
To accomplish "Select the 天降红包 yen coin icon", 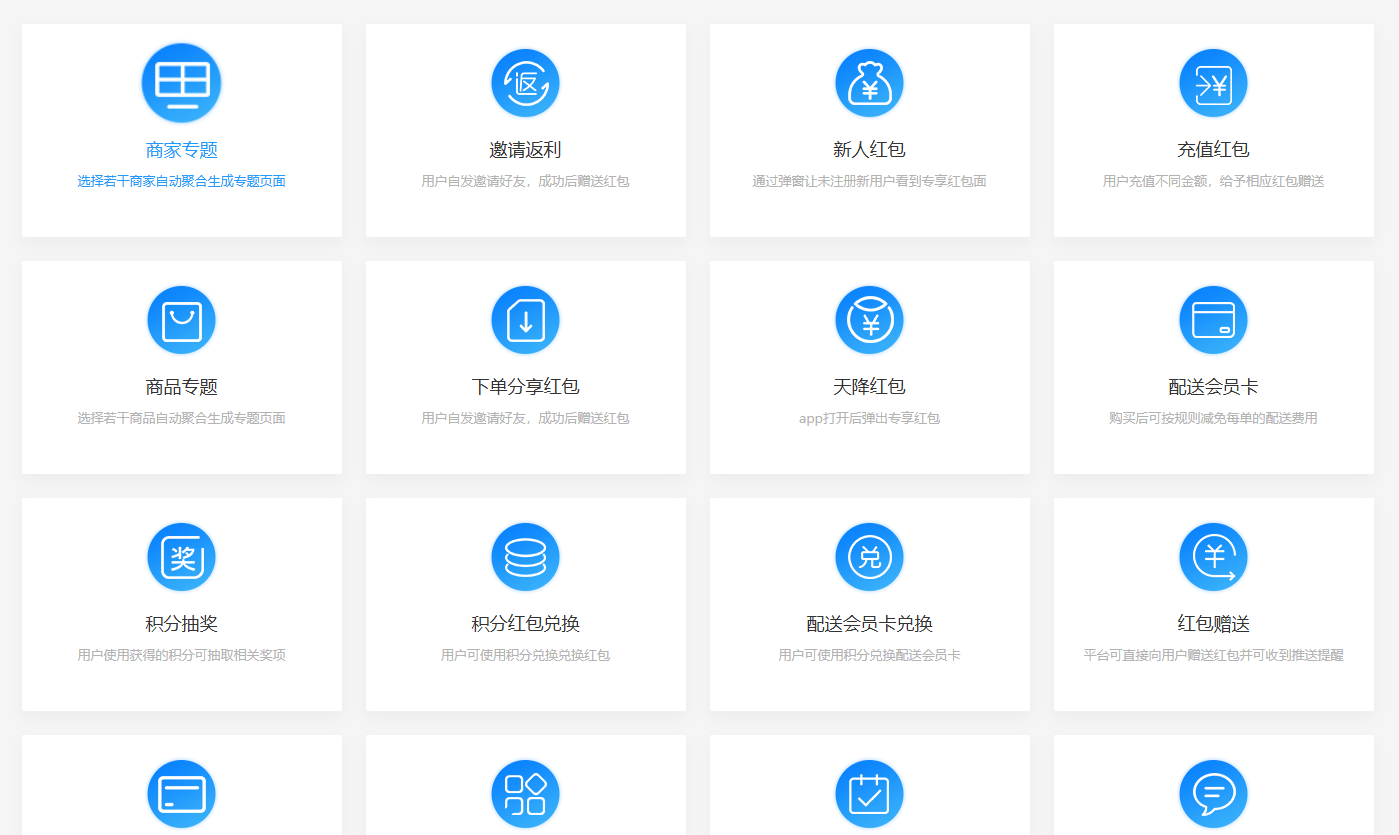I will point(869,320).
